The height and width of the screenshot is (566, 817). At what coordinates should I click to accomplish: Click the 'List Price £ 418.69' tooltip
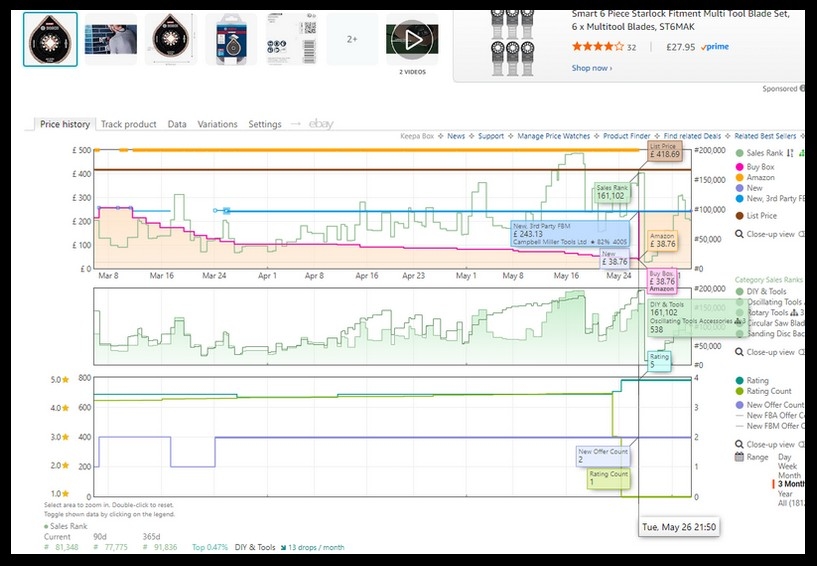(664, 151)
